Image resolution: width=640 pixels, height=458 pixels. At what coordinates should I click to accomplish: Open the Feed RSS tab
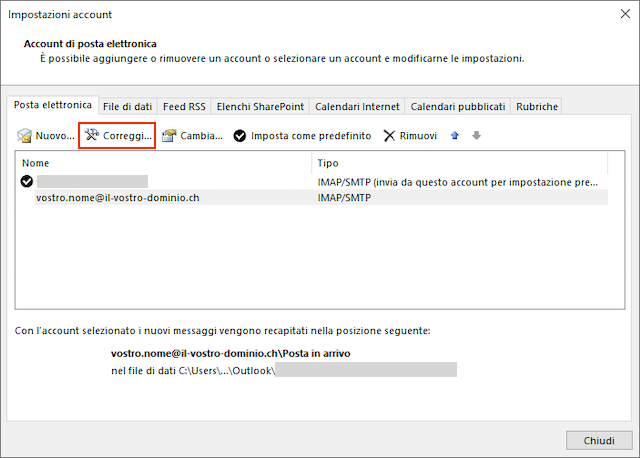pyautogui.click(x=184, y=107)
